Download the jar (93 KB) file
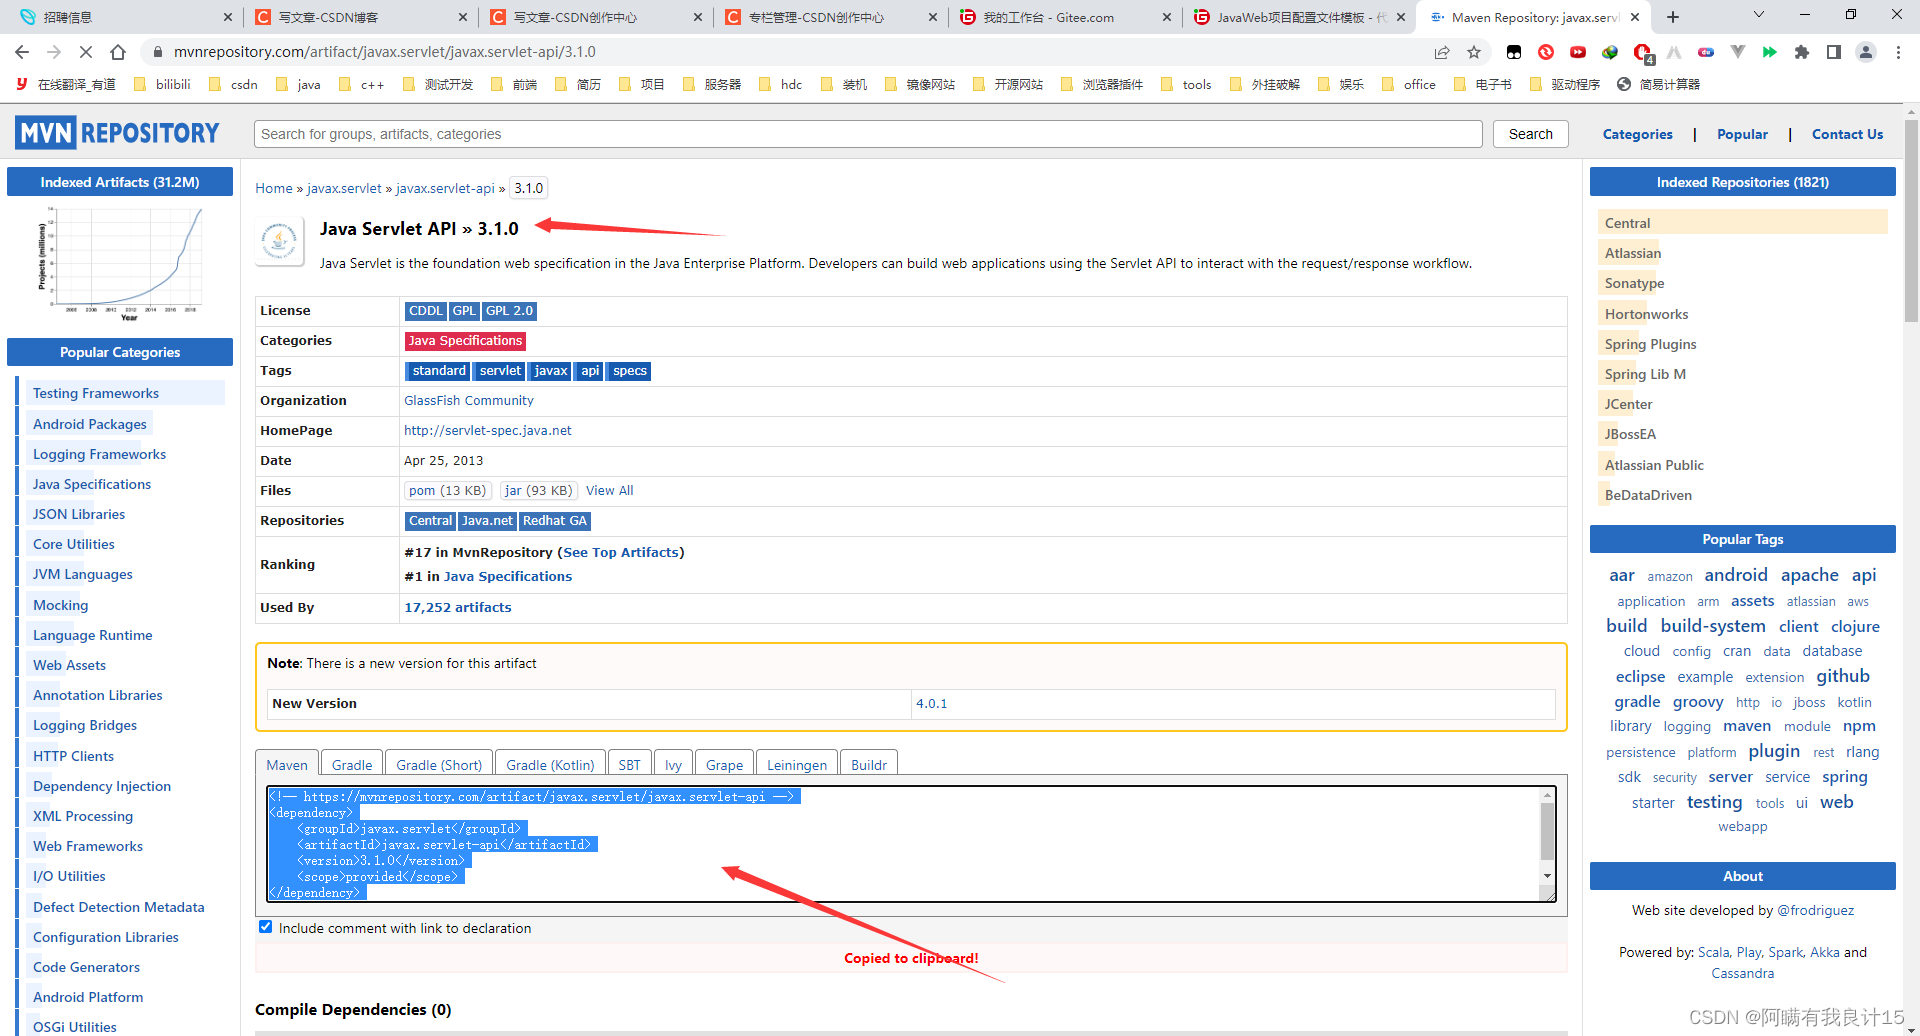The height and width of the screenshot is (1036, 1920). pos(538,490)
